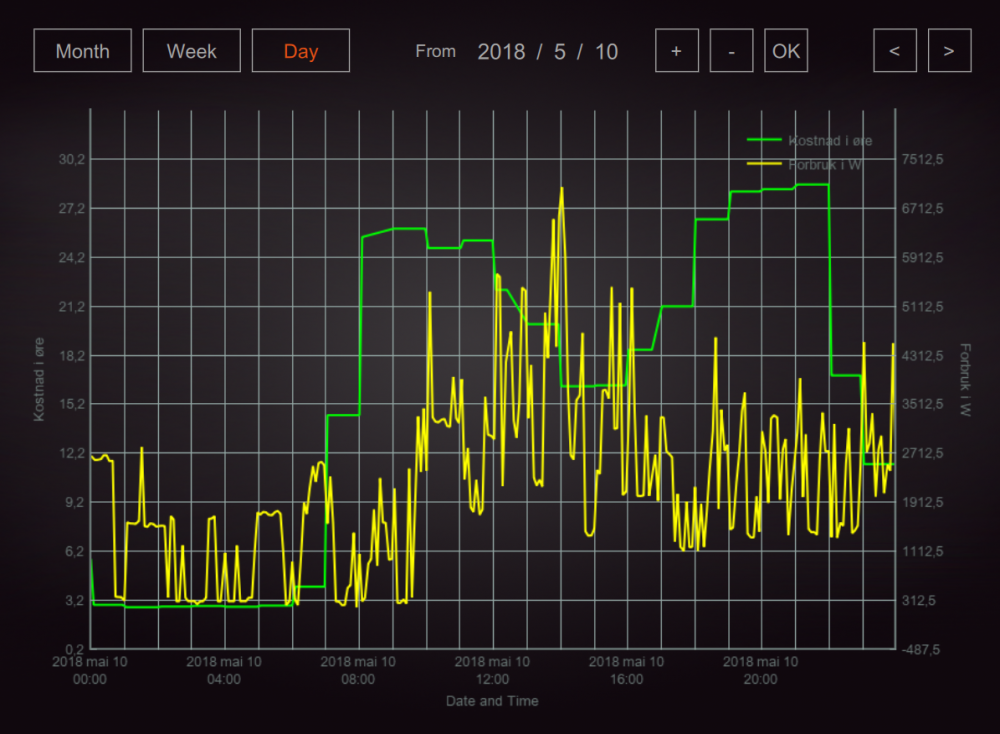
Task: Toggle the Forbruk i W legend entry
Action: tap(825, 164)
